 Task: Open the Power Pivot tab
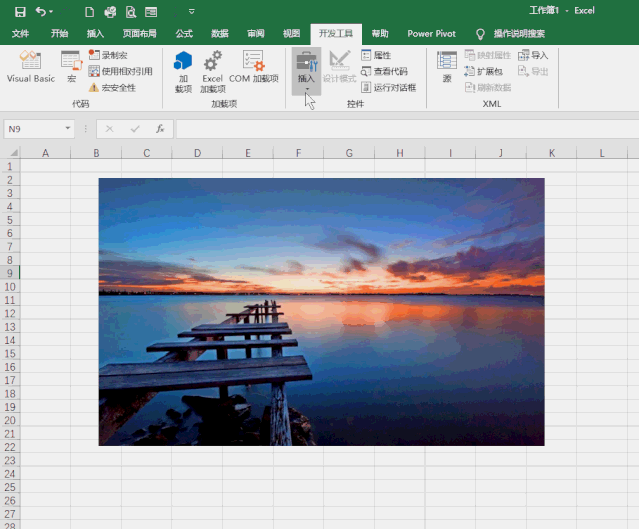click(x=432, y=33)
